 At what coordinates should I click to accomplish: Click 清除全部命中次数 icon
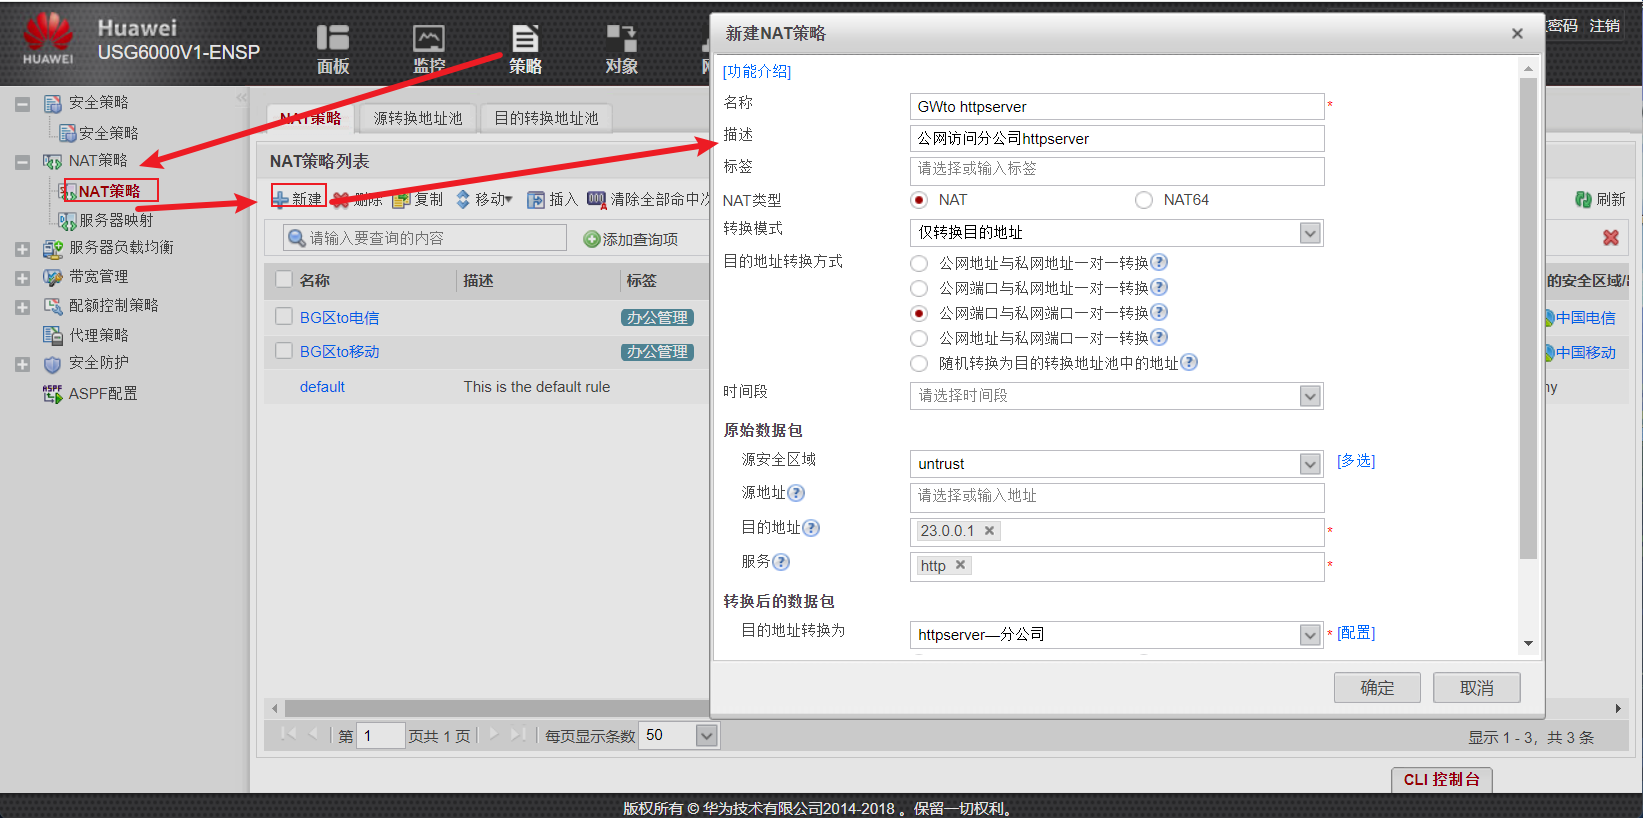597,200
